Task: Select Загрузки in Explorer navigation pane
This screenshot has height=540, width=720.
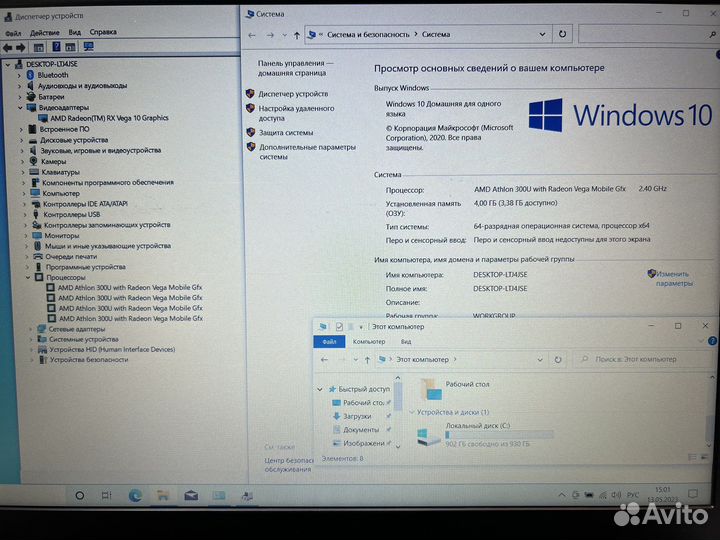Action: 357,416
